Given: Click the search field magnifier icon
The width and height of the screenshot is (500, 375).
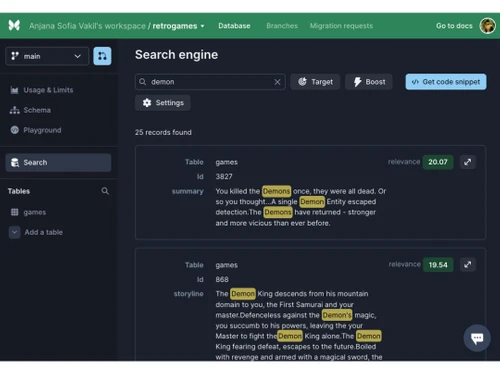Looking at the screenshot, I should click(143, 82).
